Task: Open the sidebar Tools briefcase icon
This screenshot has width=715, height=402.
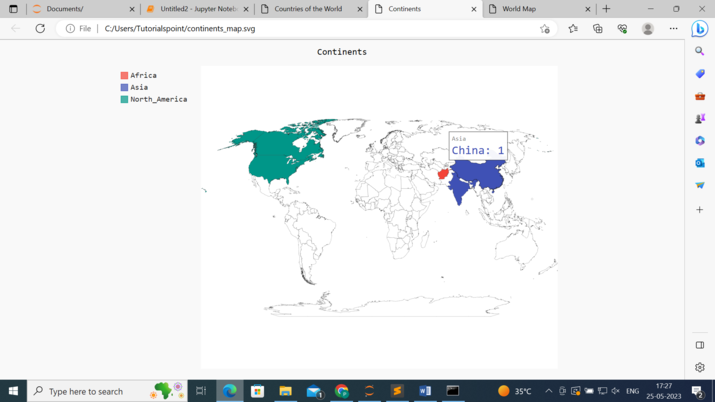Action: click(x=699, y=96)
